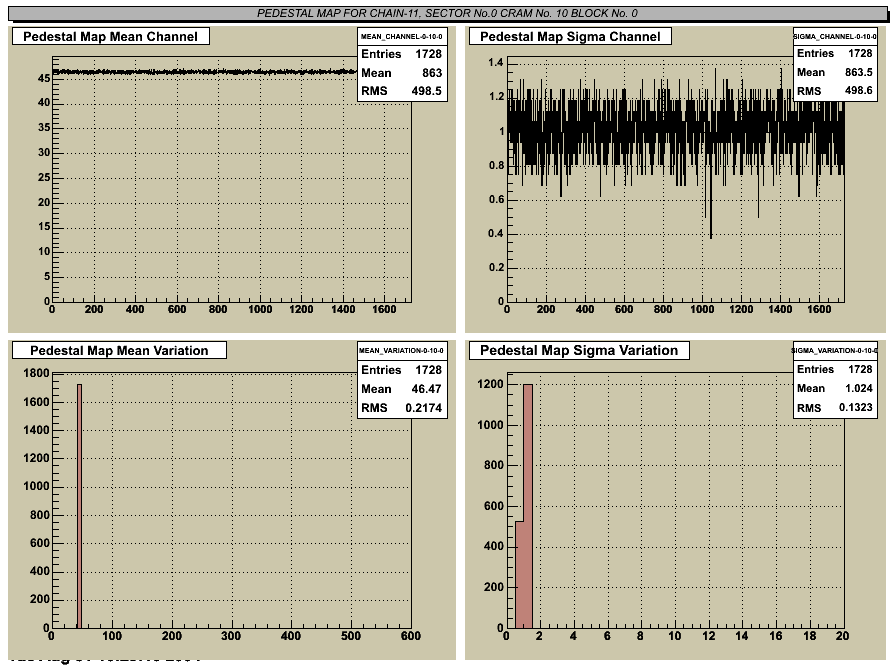Click y-axis label 20 in Mean Channel plot
Viewport: 896px width, 668px height.
point(44,202)
